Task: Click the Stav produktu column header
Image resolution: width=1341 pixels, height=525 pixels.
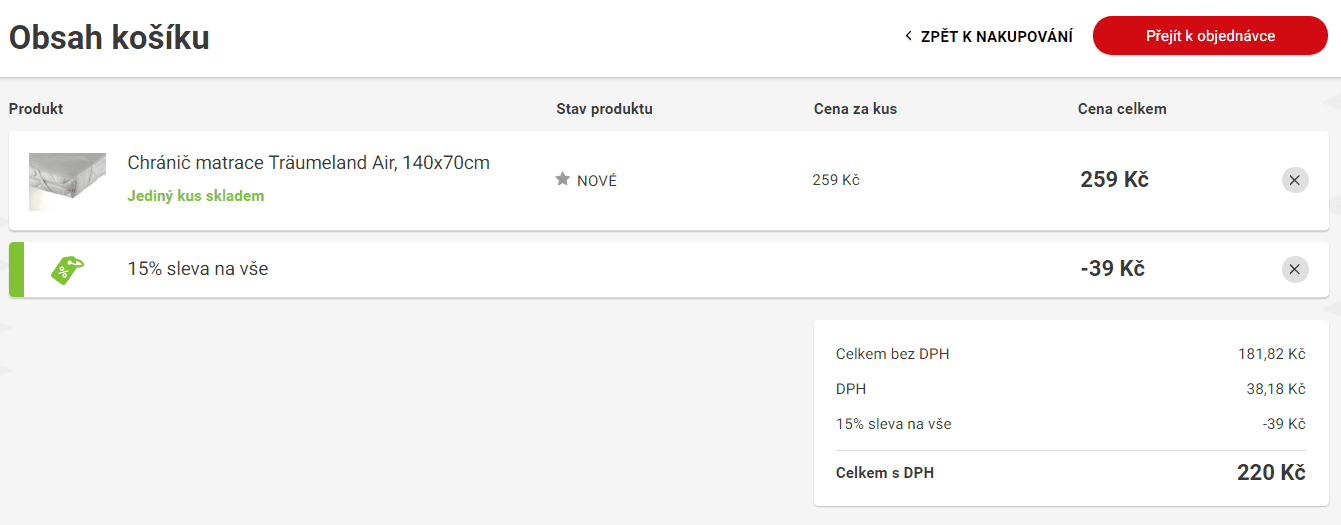Action: [604, 109]
